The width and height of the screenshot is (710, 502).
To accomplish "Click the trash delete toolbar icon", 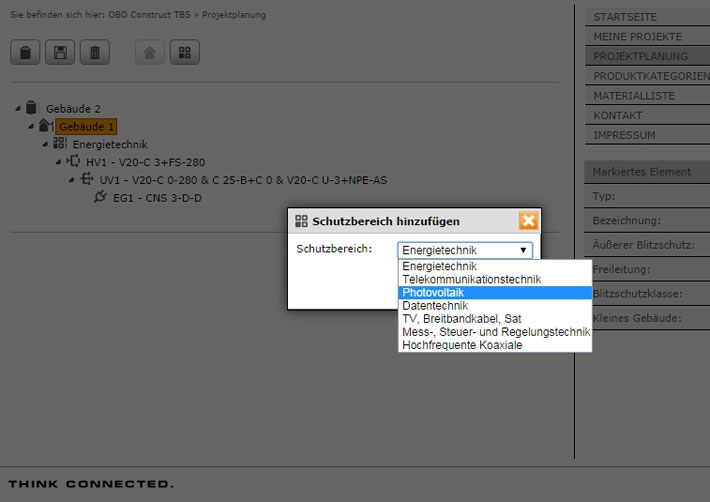I will 95,52.
